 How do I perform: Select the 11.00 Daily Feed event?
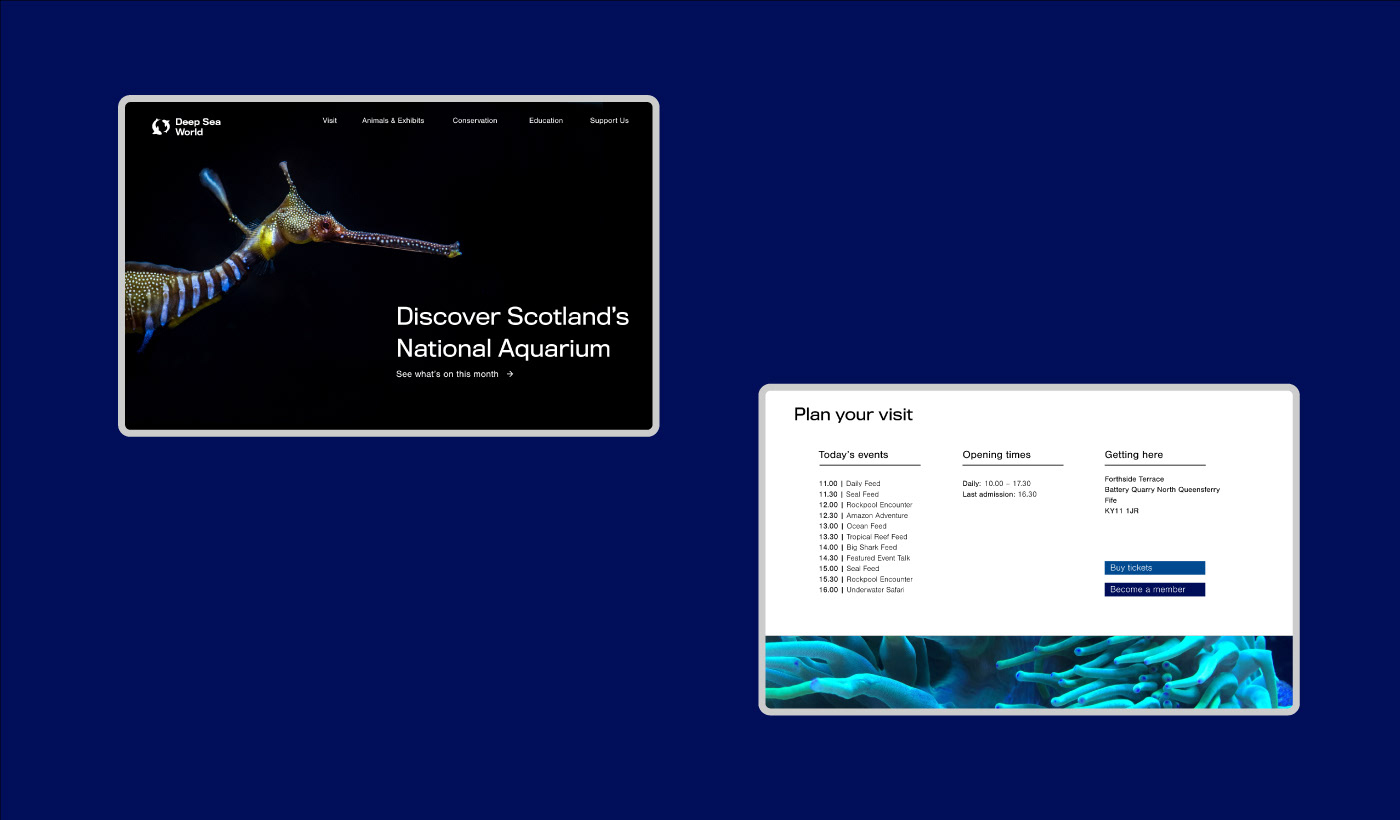pos(850,484)
